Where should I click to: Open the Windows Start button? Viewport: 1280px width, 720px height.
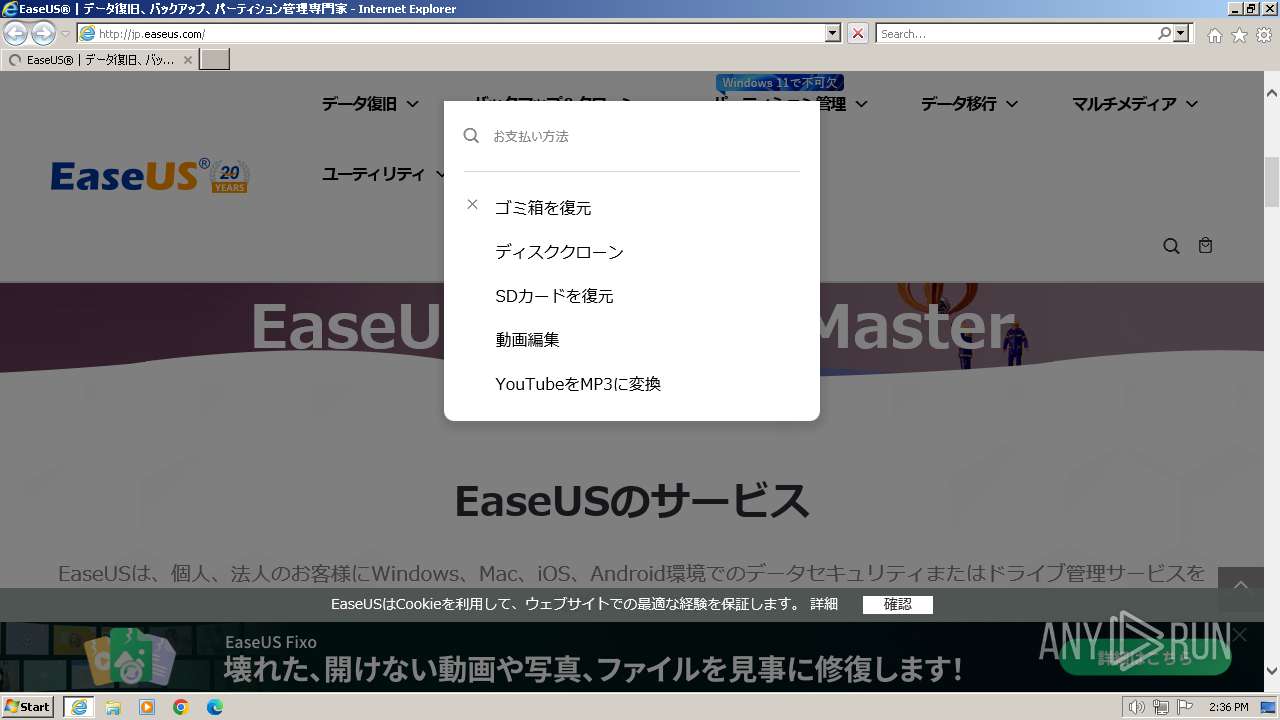point(28,706)
